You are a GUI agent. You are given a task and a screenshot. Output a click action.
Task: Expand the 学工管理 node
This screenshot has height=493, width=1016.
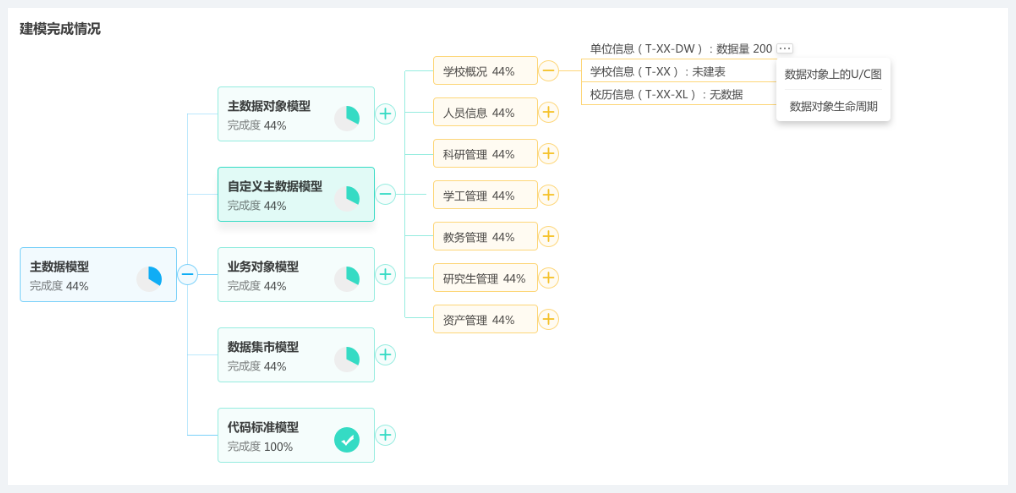pos(549,195)
